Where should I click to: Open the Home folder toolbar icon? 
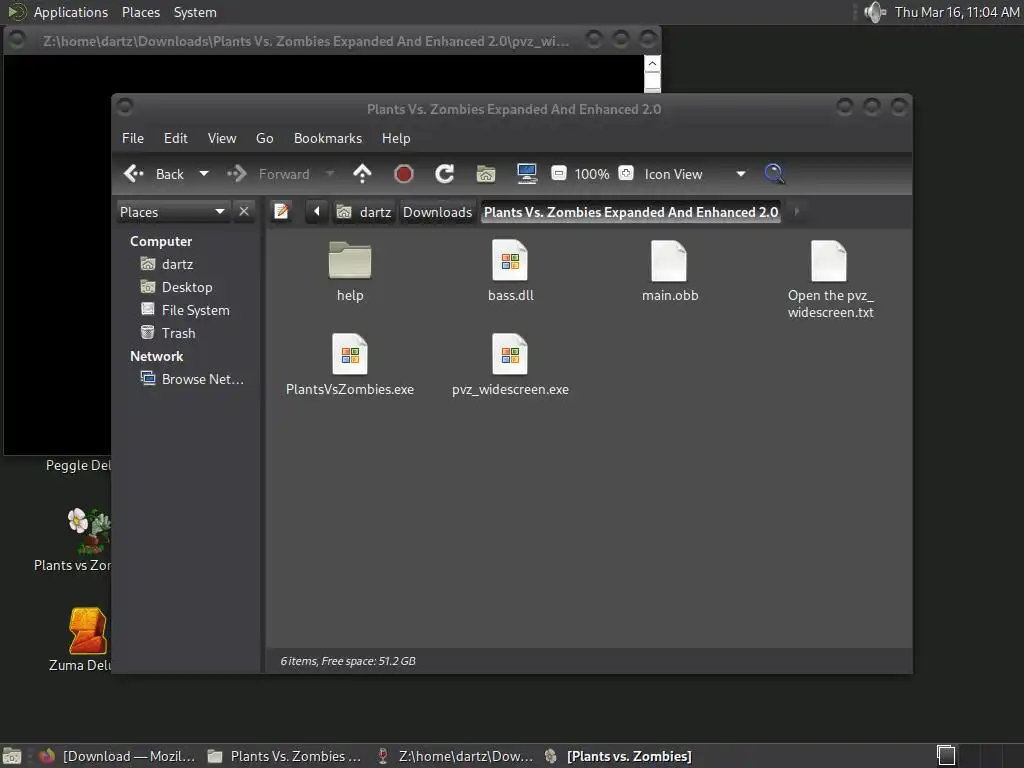486,174
